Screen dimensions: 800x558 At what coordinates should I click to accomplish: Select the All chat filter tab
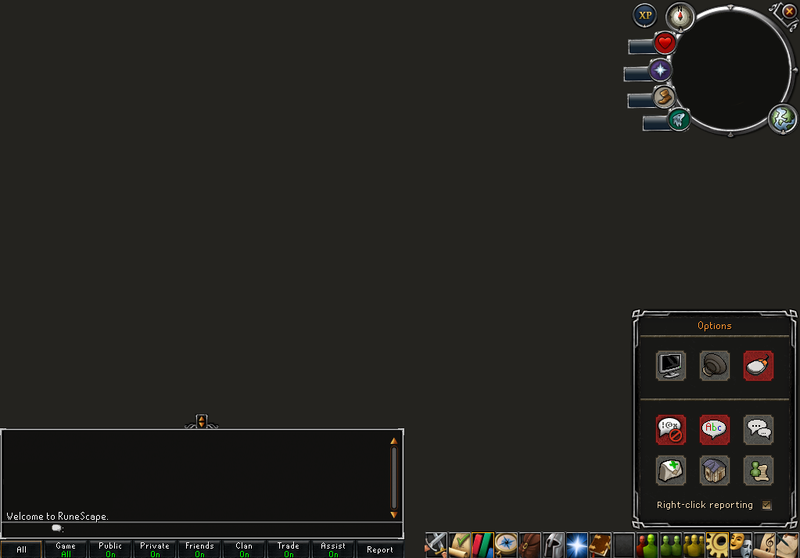pyautogui.click(x=21, y=549)
